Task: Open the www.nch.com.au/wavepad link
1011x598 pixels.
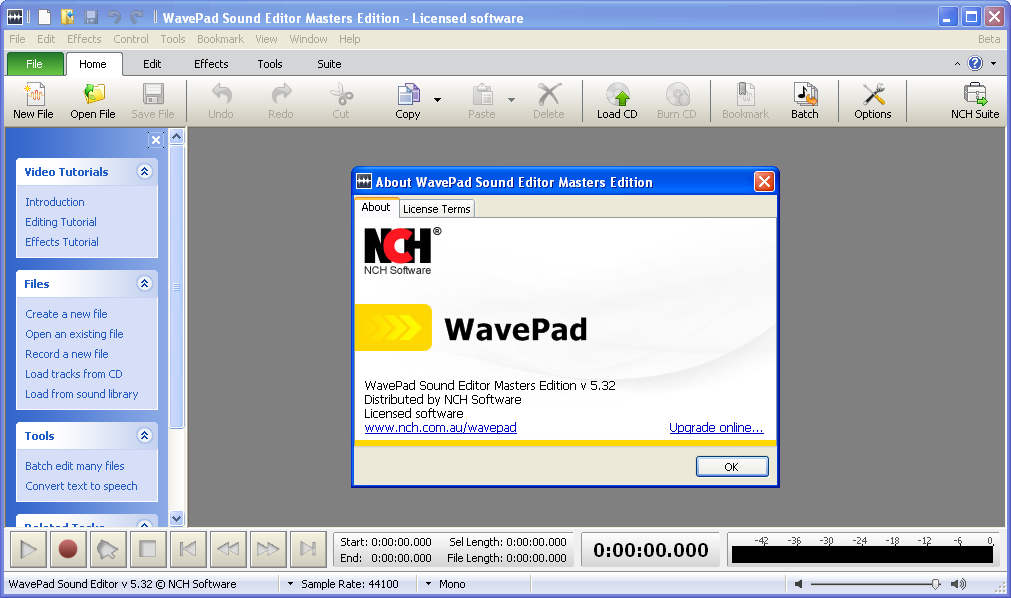Action: (440, 428)
